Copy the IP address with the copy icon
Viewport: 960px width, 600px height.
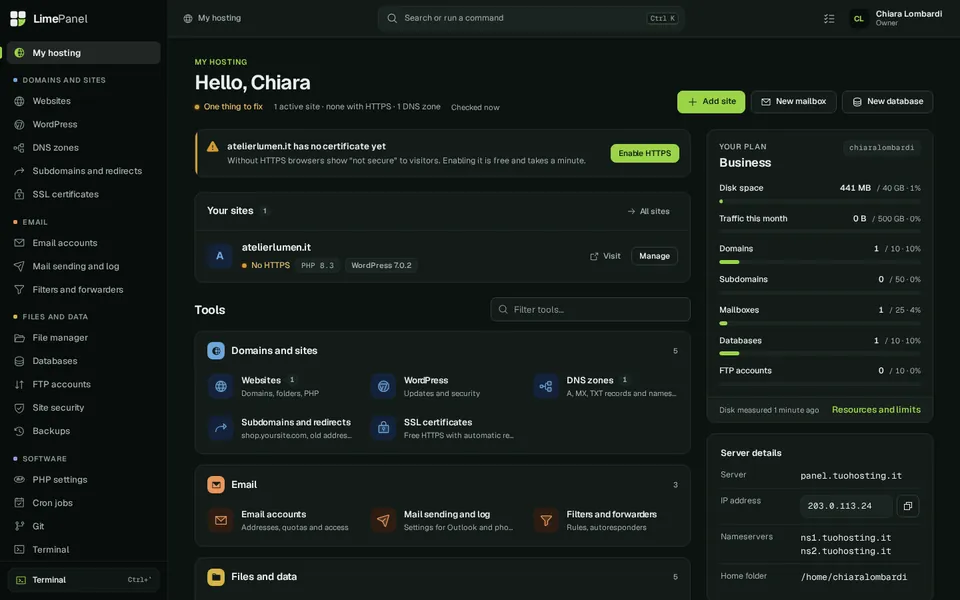[x=908, y=506]
